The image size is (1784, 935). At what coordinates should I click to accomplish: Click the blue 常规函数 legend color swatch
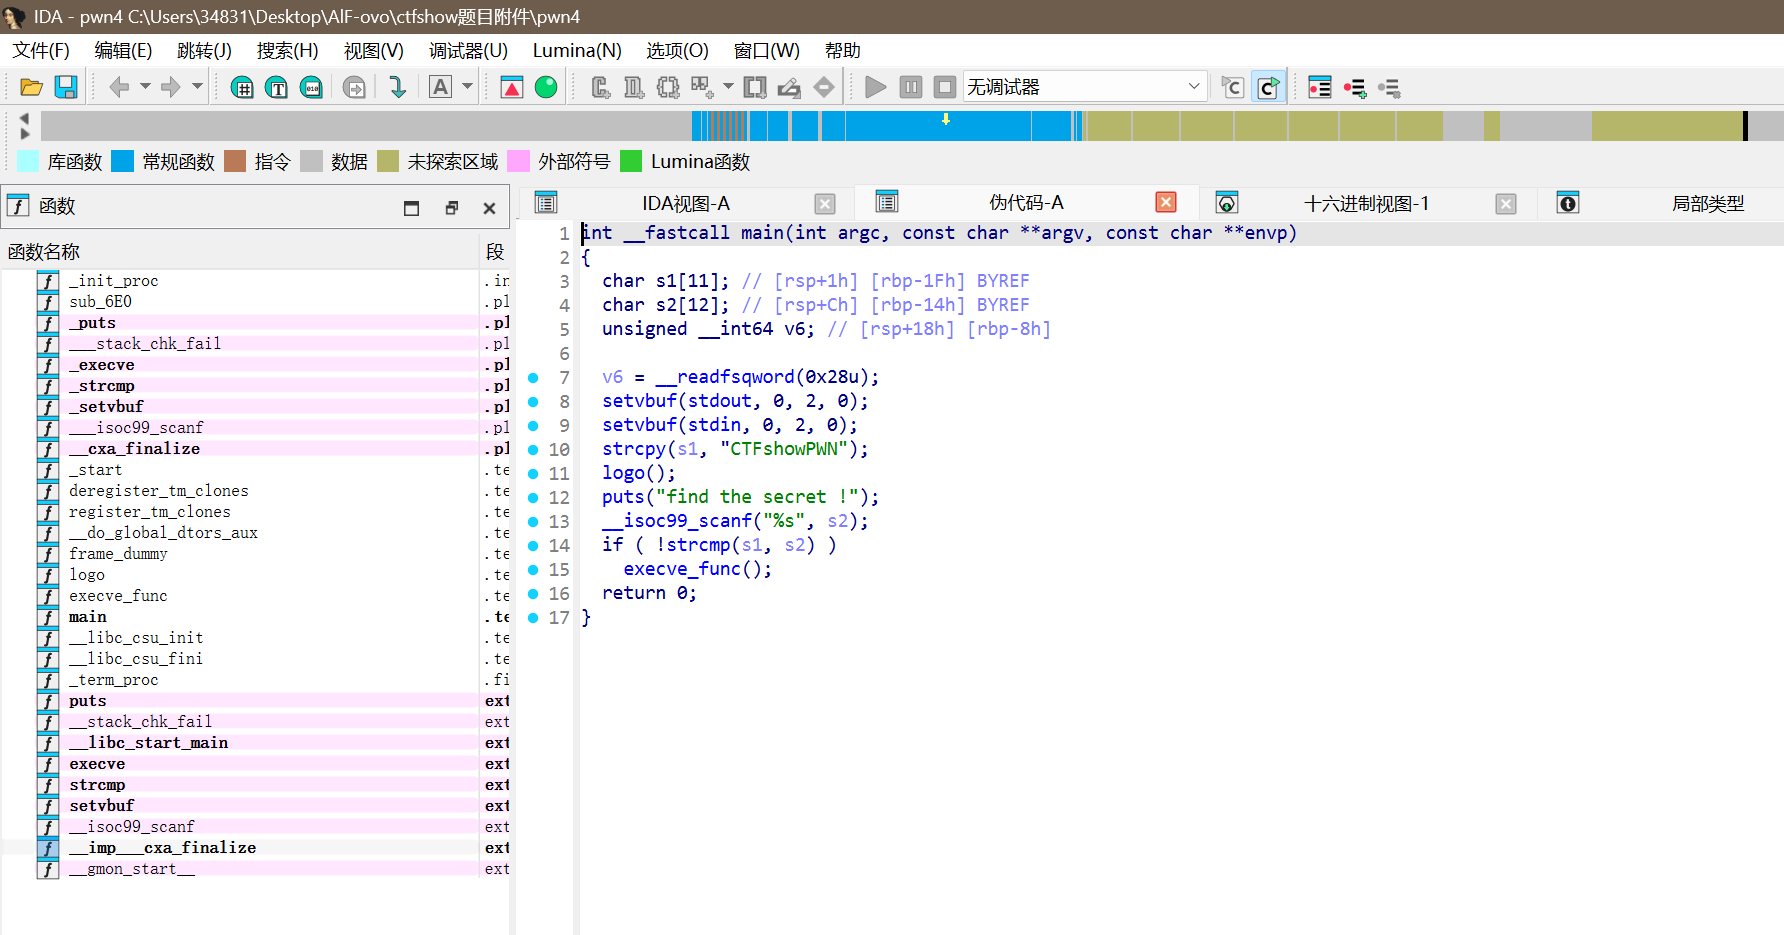pyautogui.click(x=123, y=162)
